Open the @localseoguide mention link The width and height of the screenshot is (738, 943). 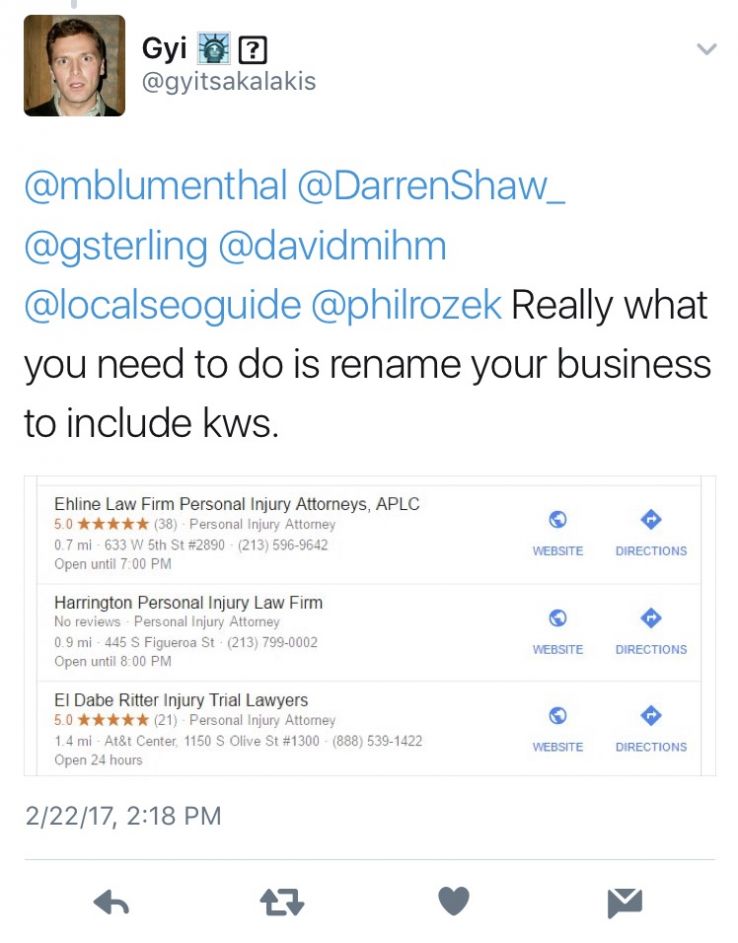(x=162, y=305)
